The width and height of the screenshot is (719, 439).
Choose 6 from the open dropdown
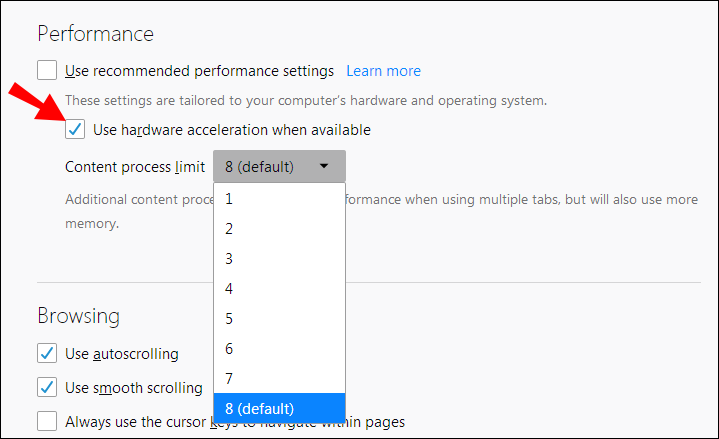tap(279, 348)
